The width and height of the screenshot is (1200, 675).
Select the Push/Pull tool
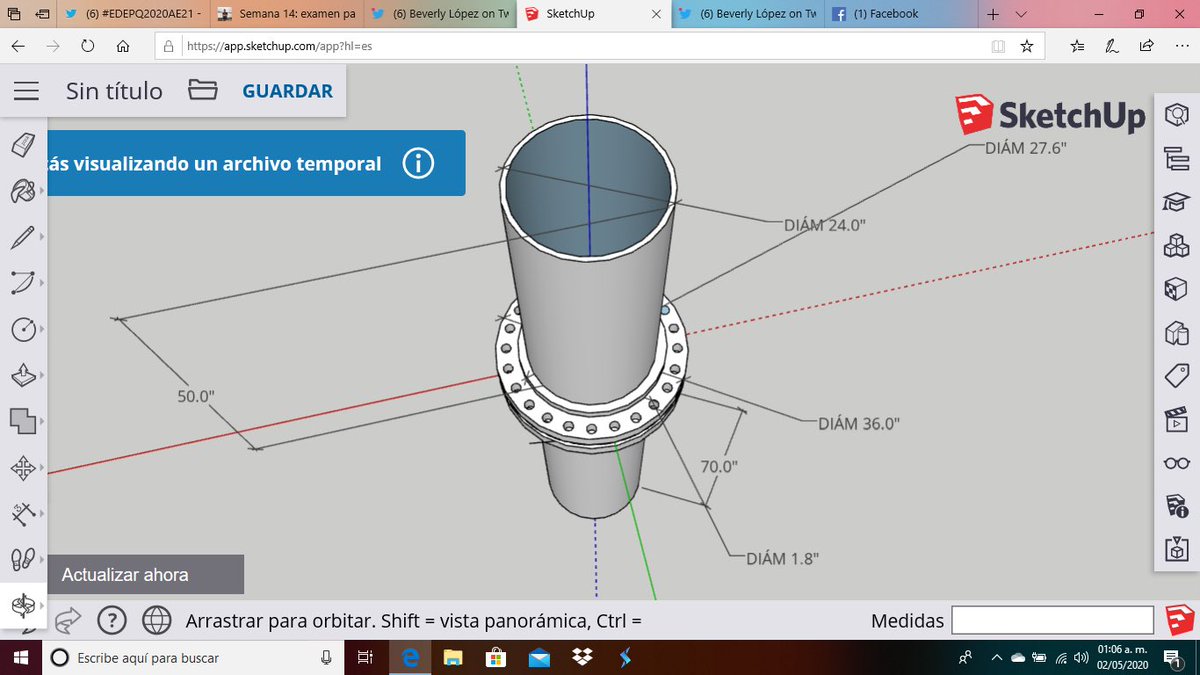pos(23,375)
